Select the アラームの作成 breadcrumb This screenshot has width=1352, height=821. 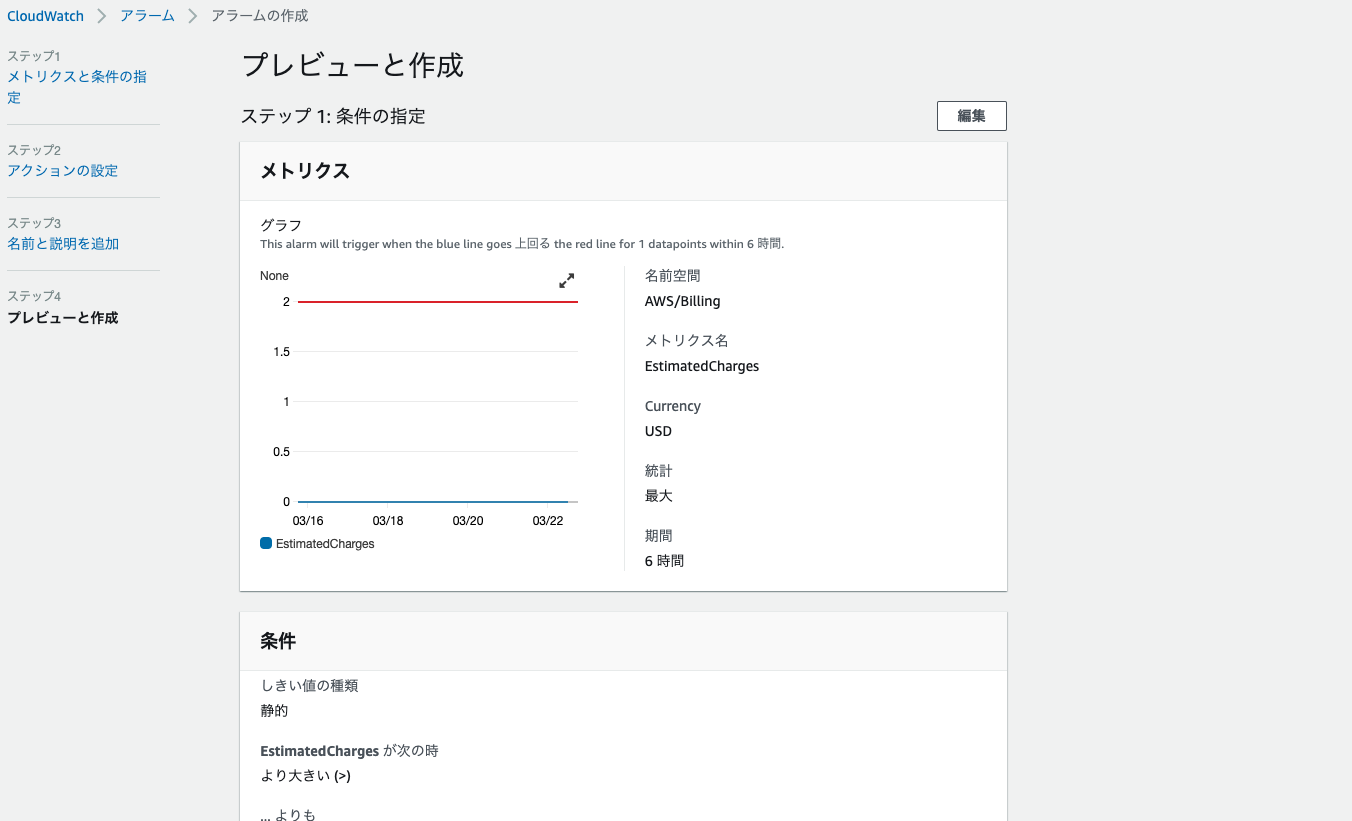click(x=260, y=16)
